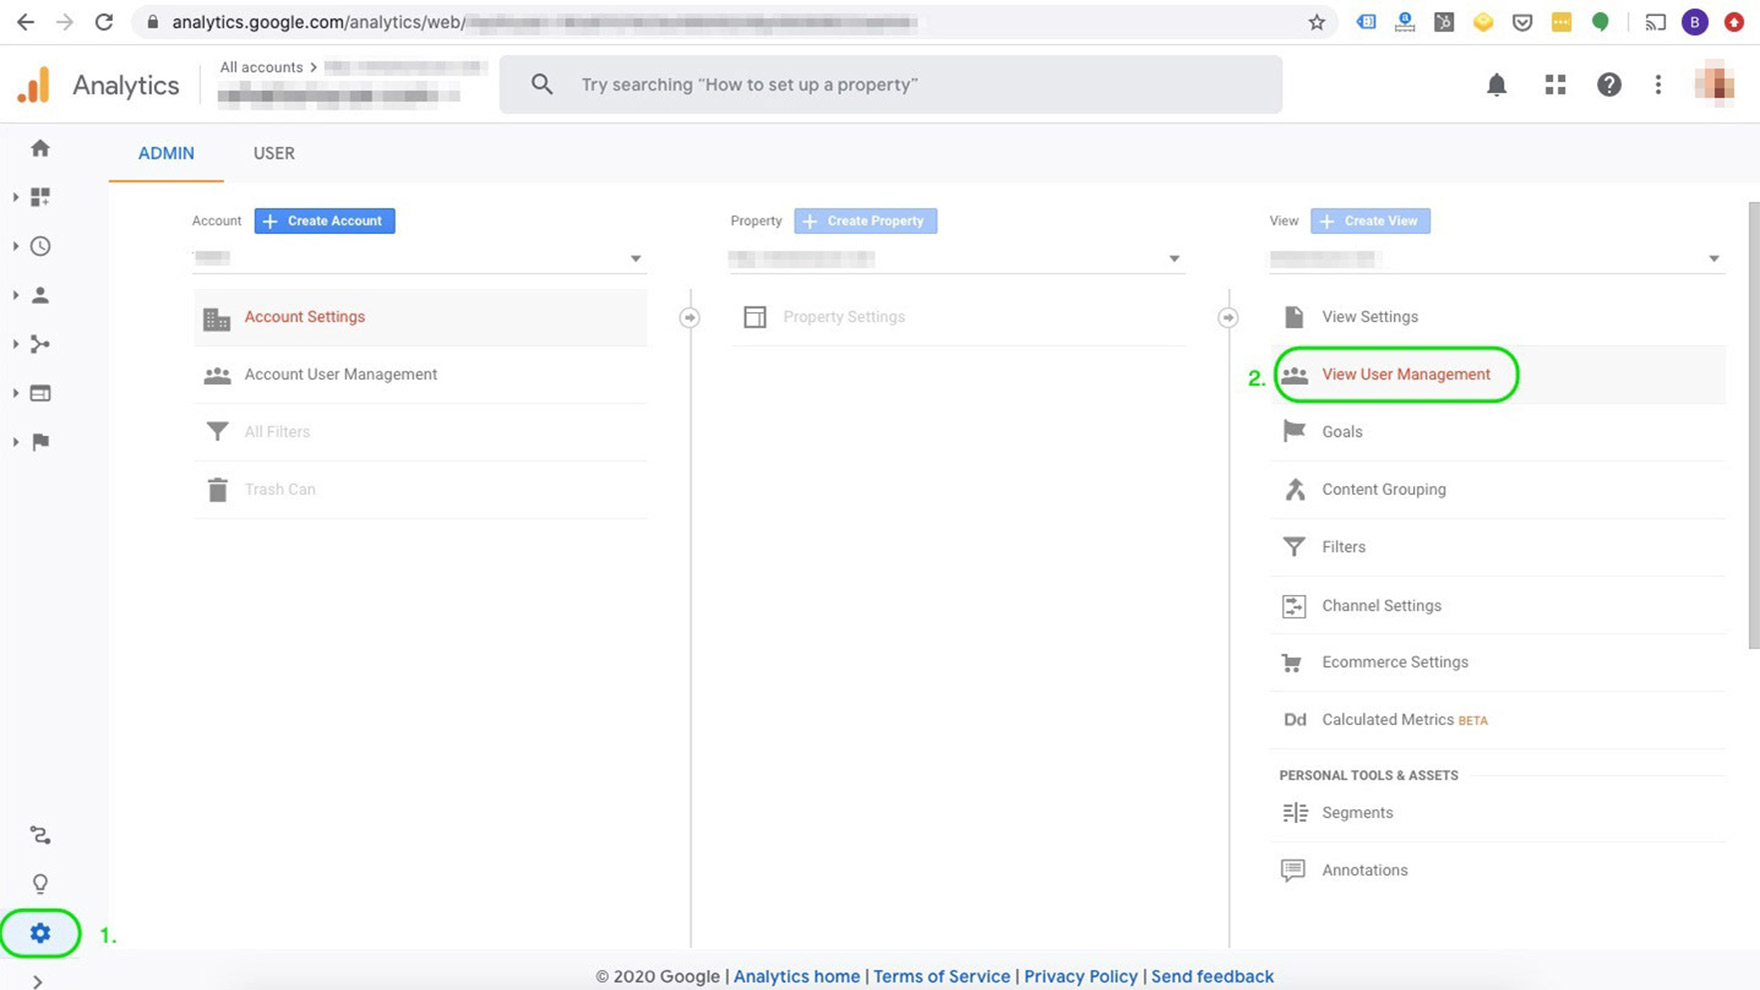Click the three-dot more options icon

click(x=1658, y=85)
